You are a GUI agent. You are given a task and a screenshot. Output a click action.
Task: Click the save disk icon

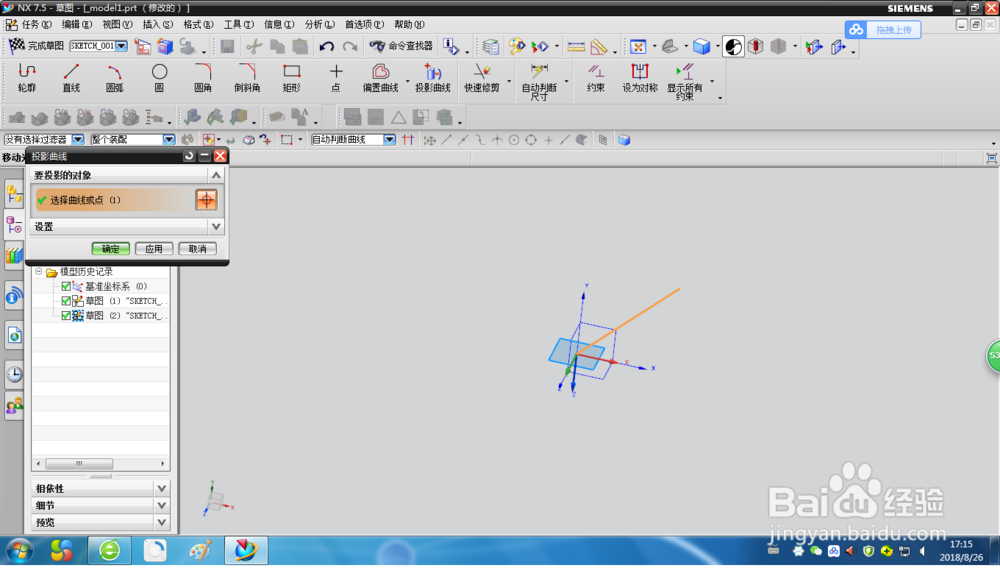(x=227, y=47)
